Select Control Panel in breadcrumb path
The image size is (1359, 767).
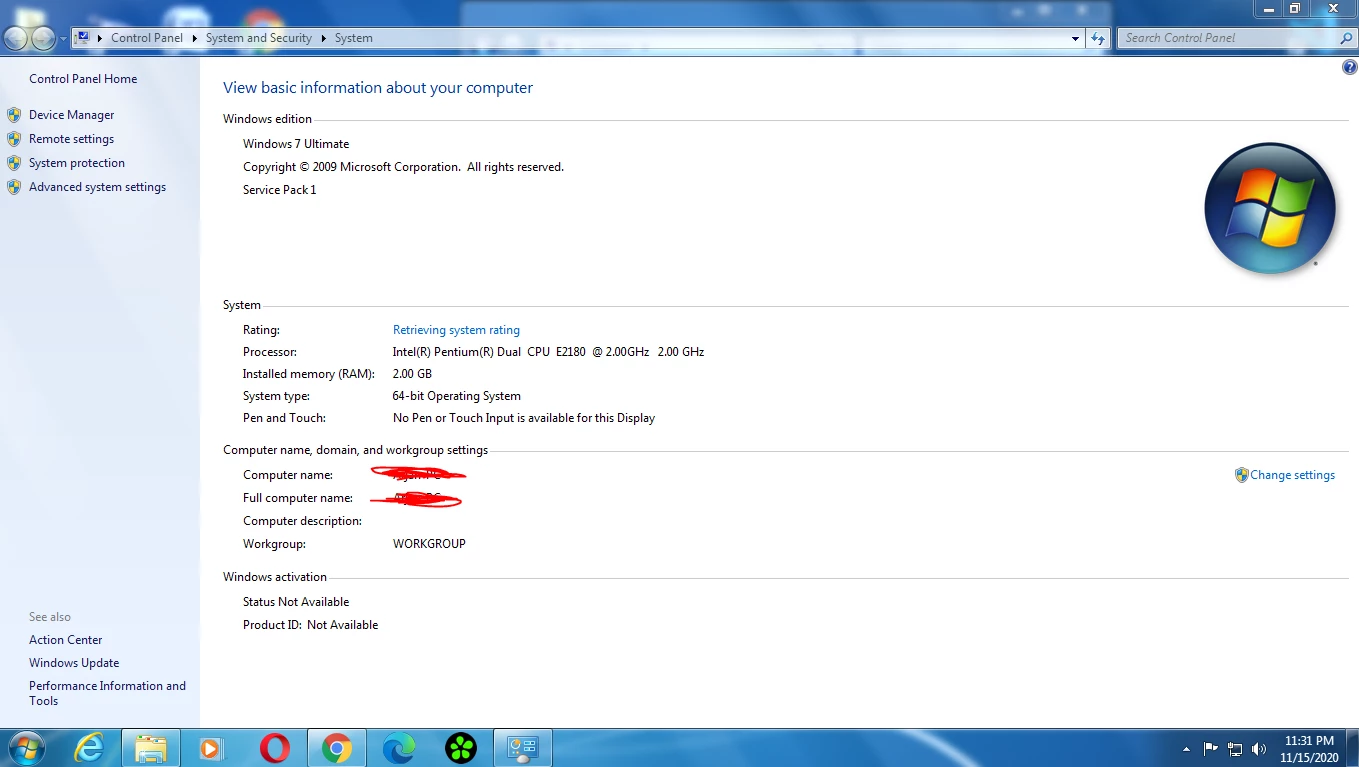click(147, 38)
